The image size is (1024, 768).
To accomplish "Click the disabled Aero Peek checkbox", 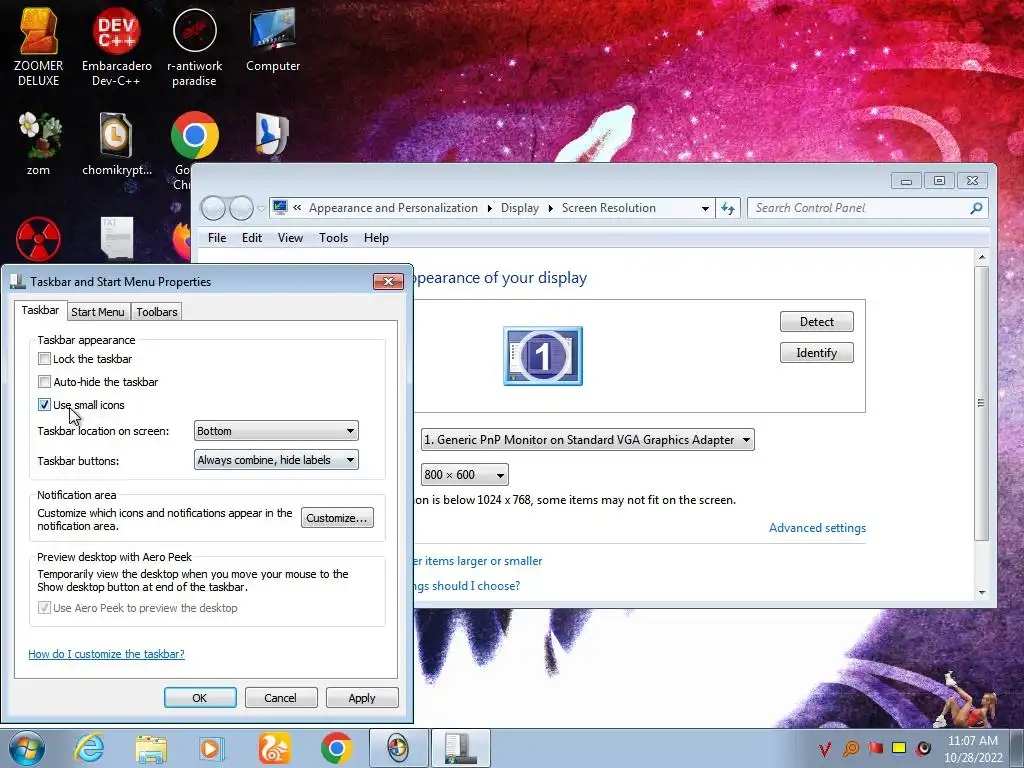I will (x=44, y=607).
